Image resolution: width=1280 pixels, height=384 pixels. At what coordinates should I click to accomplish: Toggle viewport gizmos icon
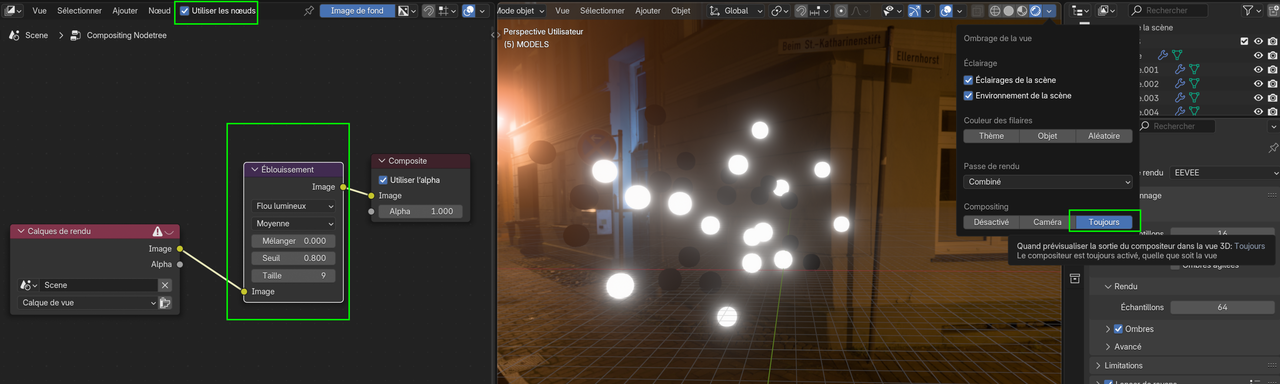(914, 10)
